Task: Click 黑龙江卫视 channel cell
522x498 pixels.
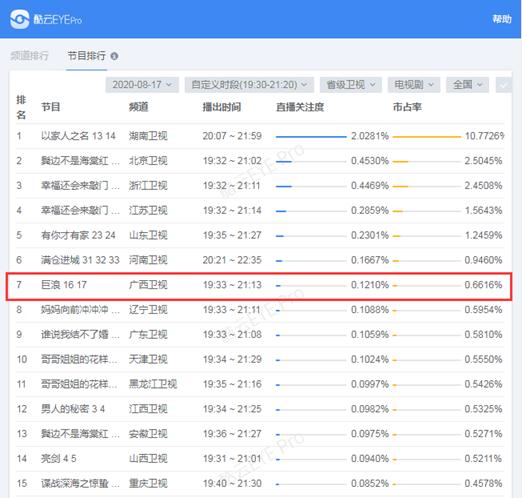Action: pyautogui.click(x=153, y=384)
